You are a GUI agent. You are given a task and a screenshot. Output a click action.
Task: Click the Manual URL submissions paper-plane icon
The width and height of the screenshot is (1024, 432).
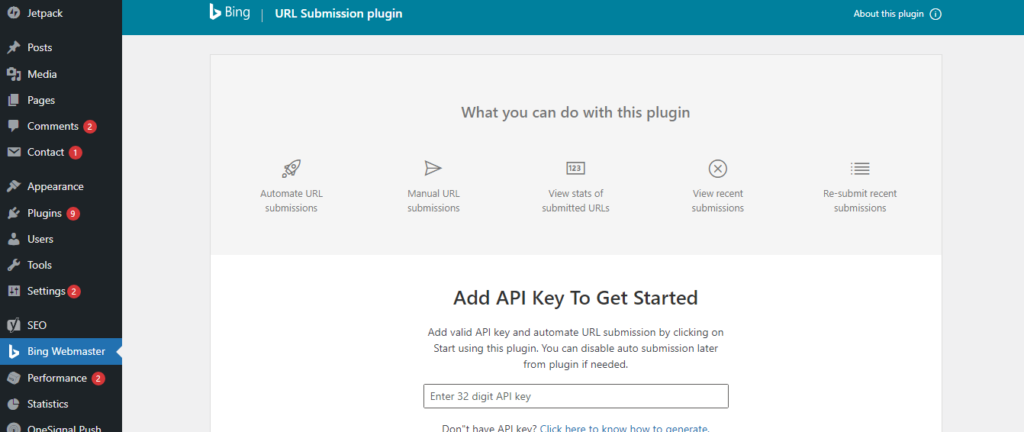(x=433, y=168)
